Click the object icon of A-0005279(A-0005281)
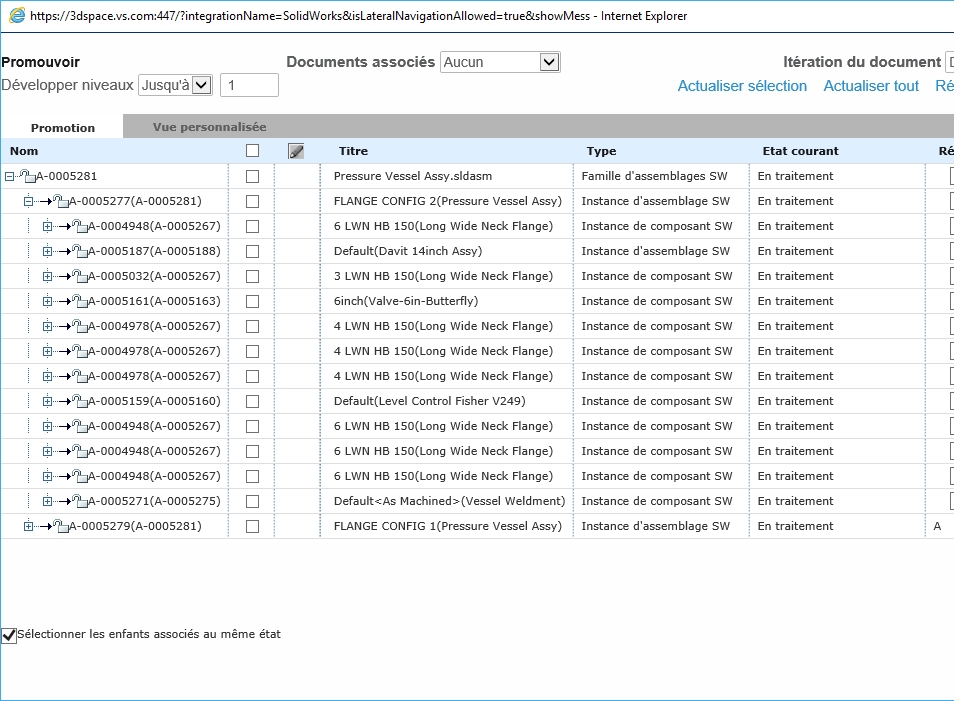 [61, 526]
